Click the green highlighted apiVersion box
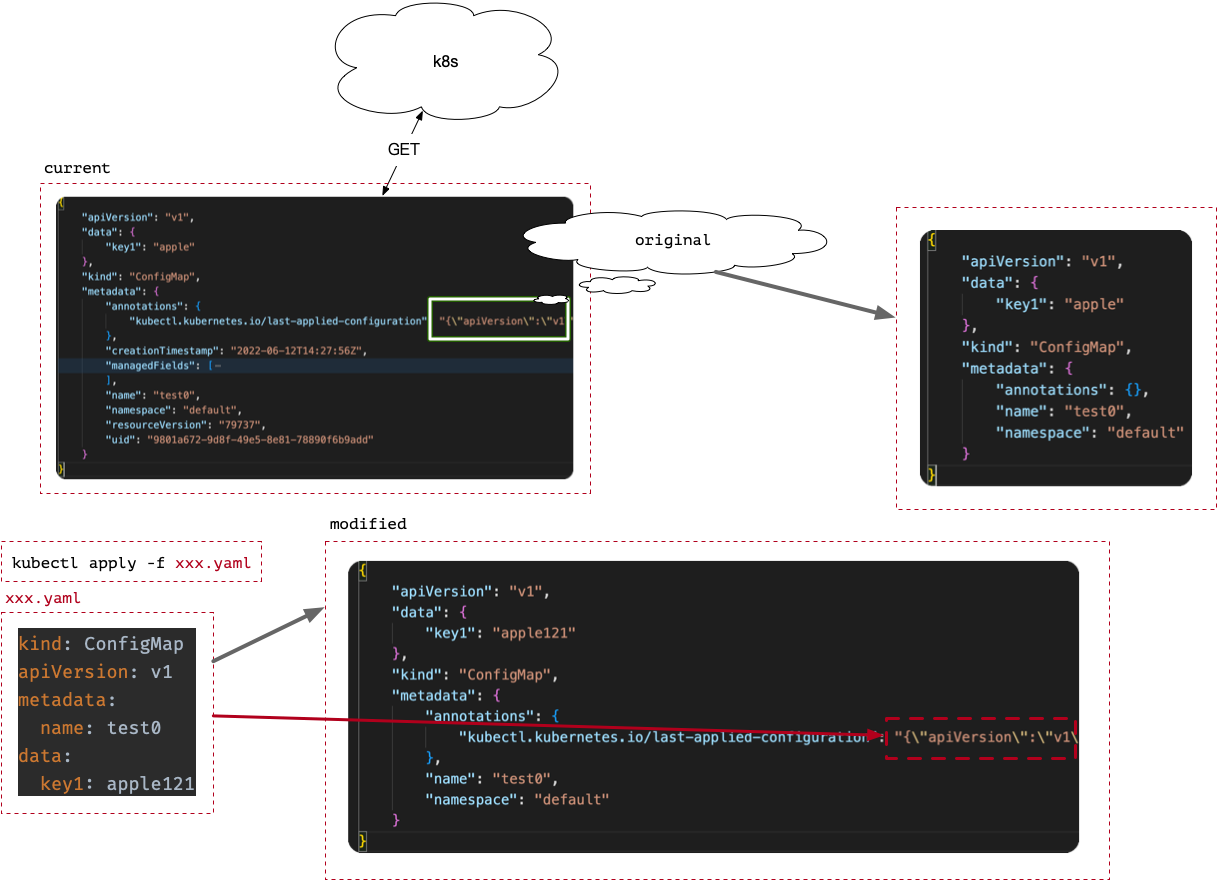 pos(499,320)
